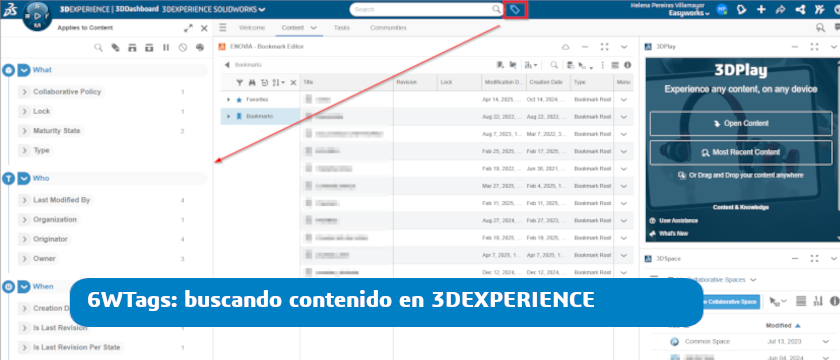Open the 3DEXPERIENCE compass icon

point(38,16)
